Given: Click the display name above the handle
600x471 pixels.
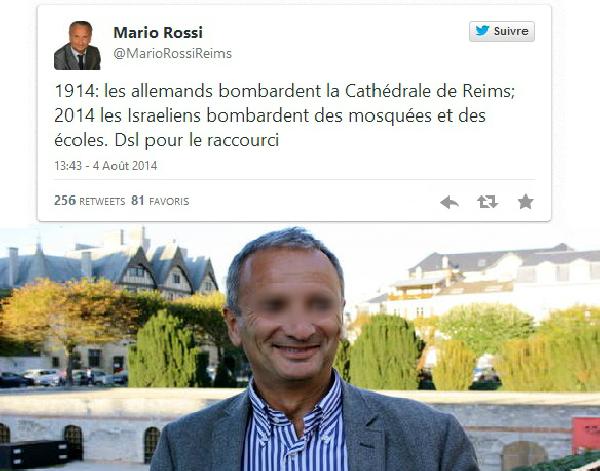Looking at the screenshot, I should pos(158,33).
